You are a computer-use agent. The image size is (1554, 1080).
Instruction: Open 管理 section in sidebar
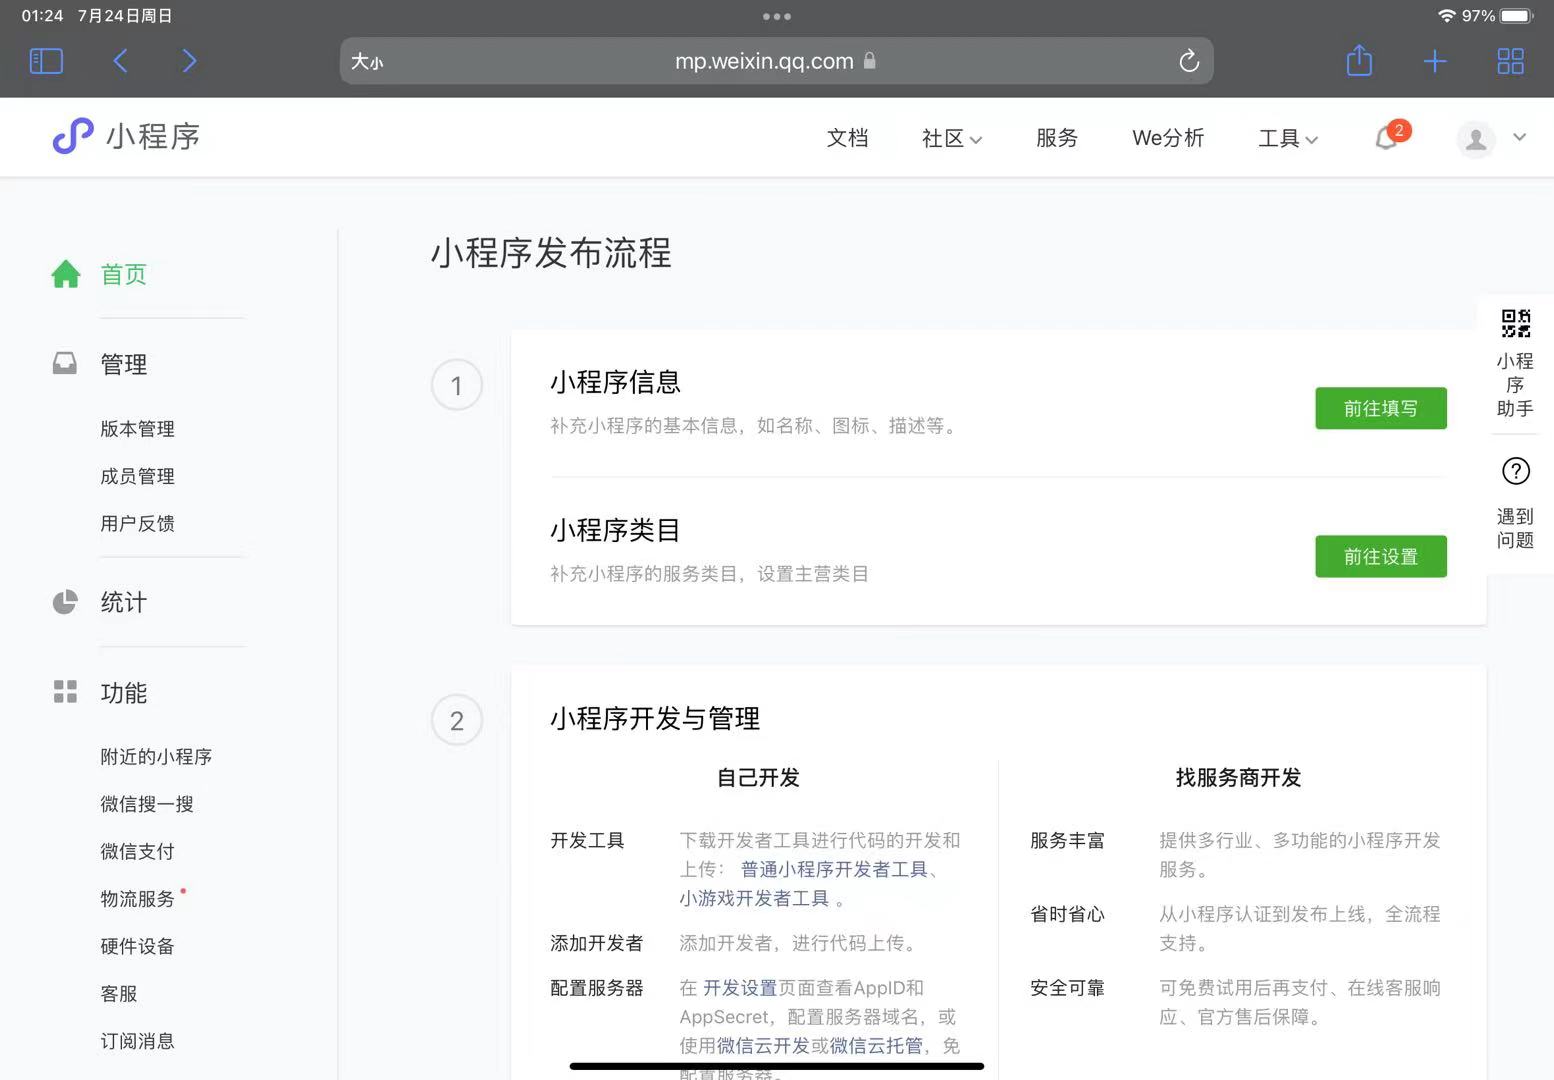124,364
